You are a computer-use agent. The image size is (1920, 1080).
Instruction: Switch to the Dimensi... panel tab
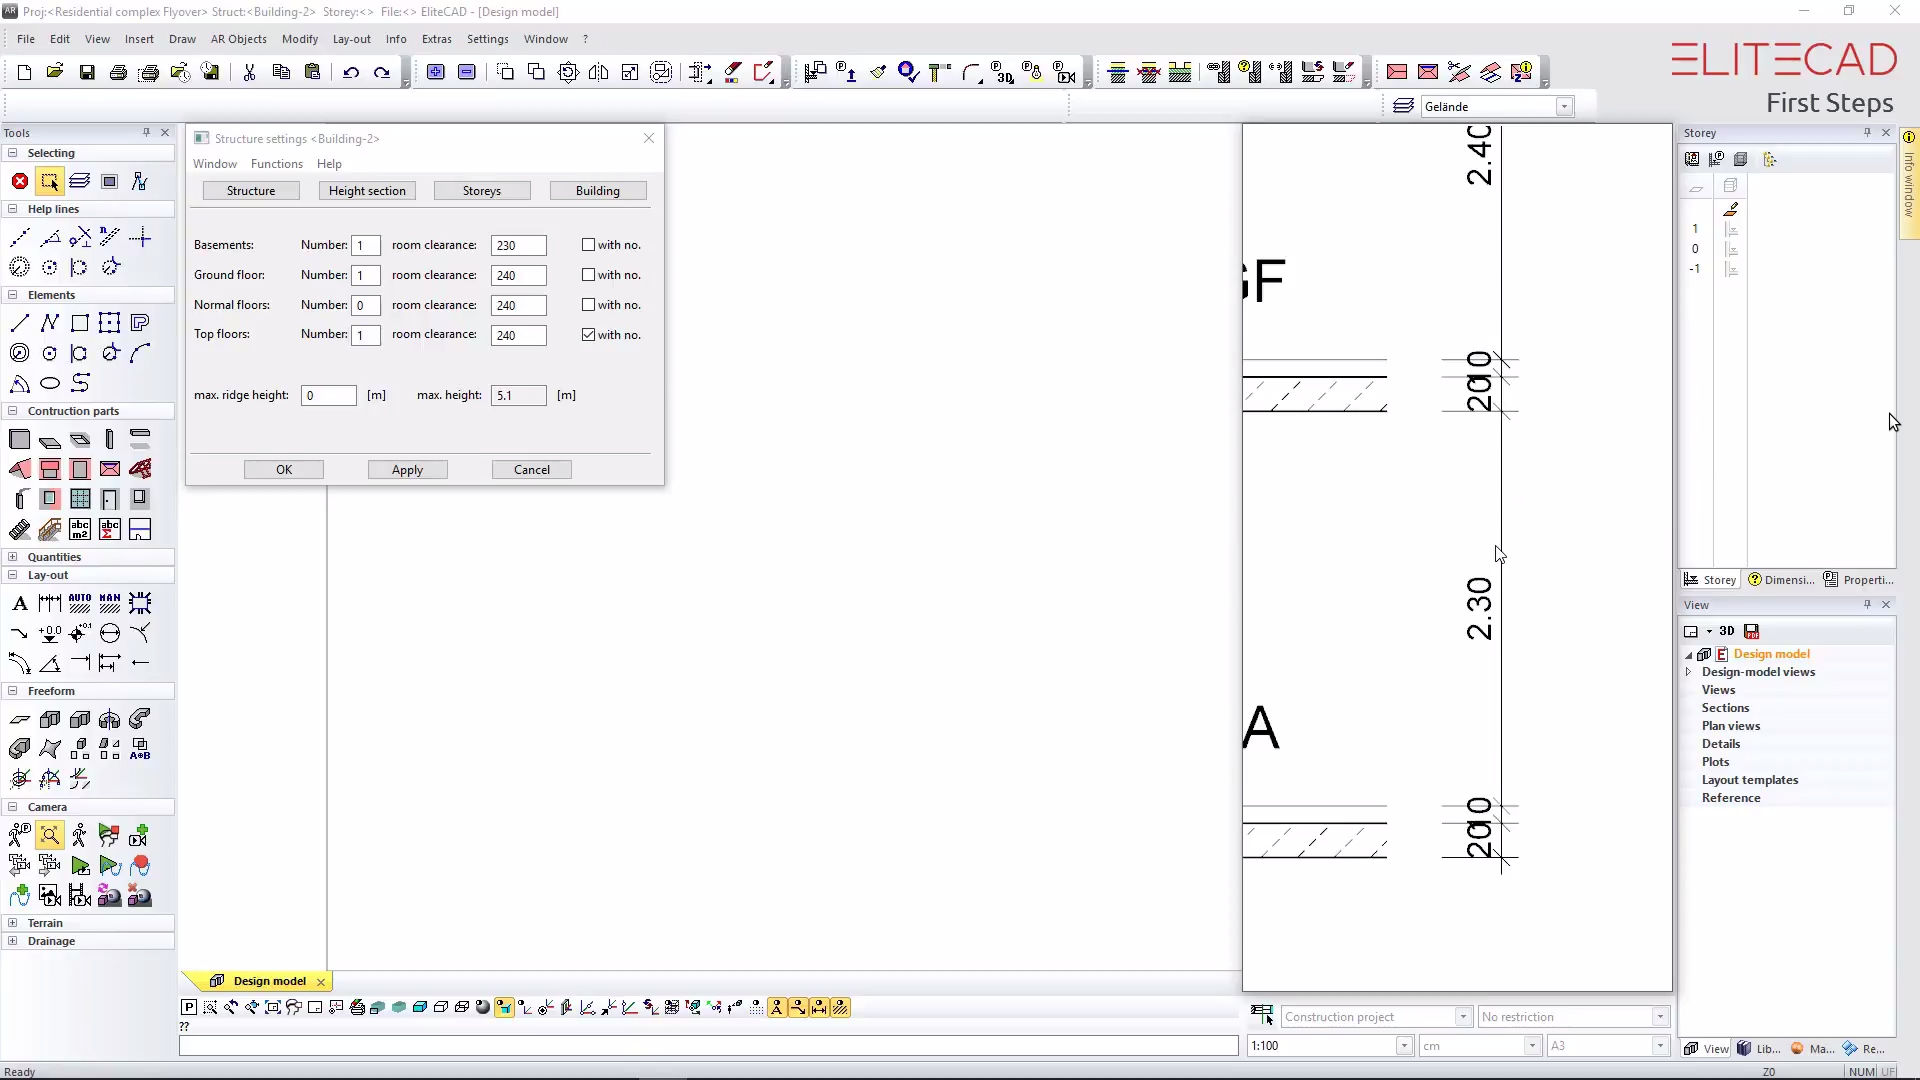1781,580
